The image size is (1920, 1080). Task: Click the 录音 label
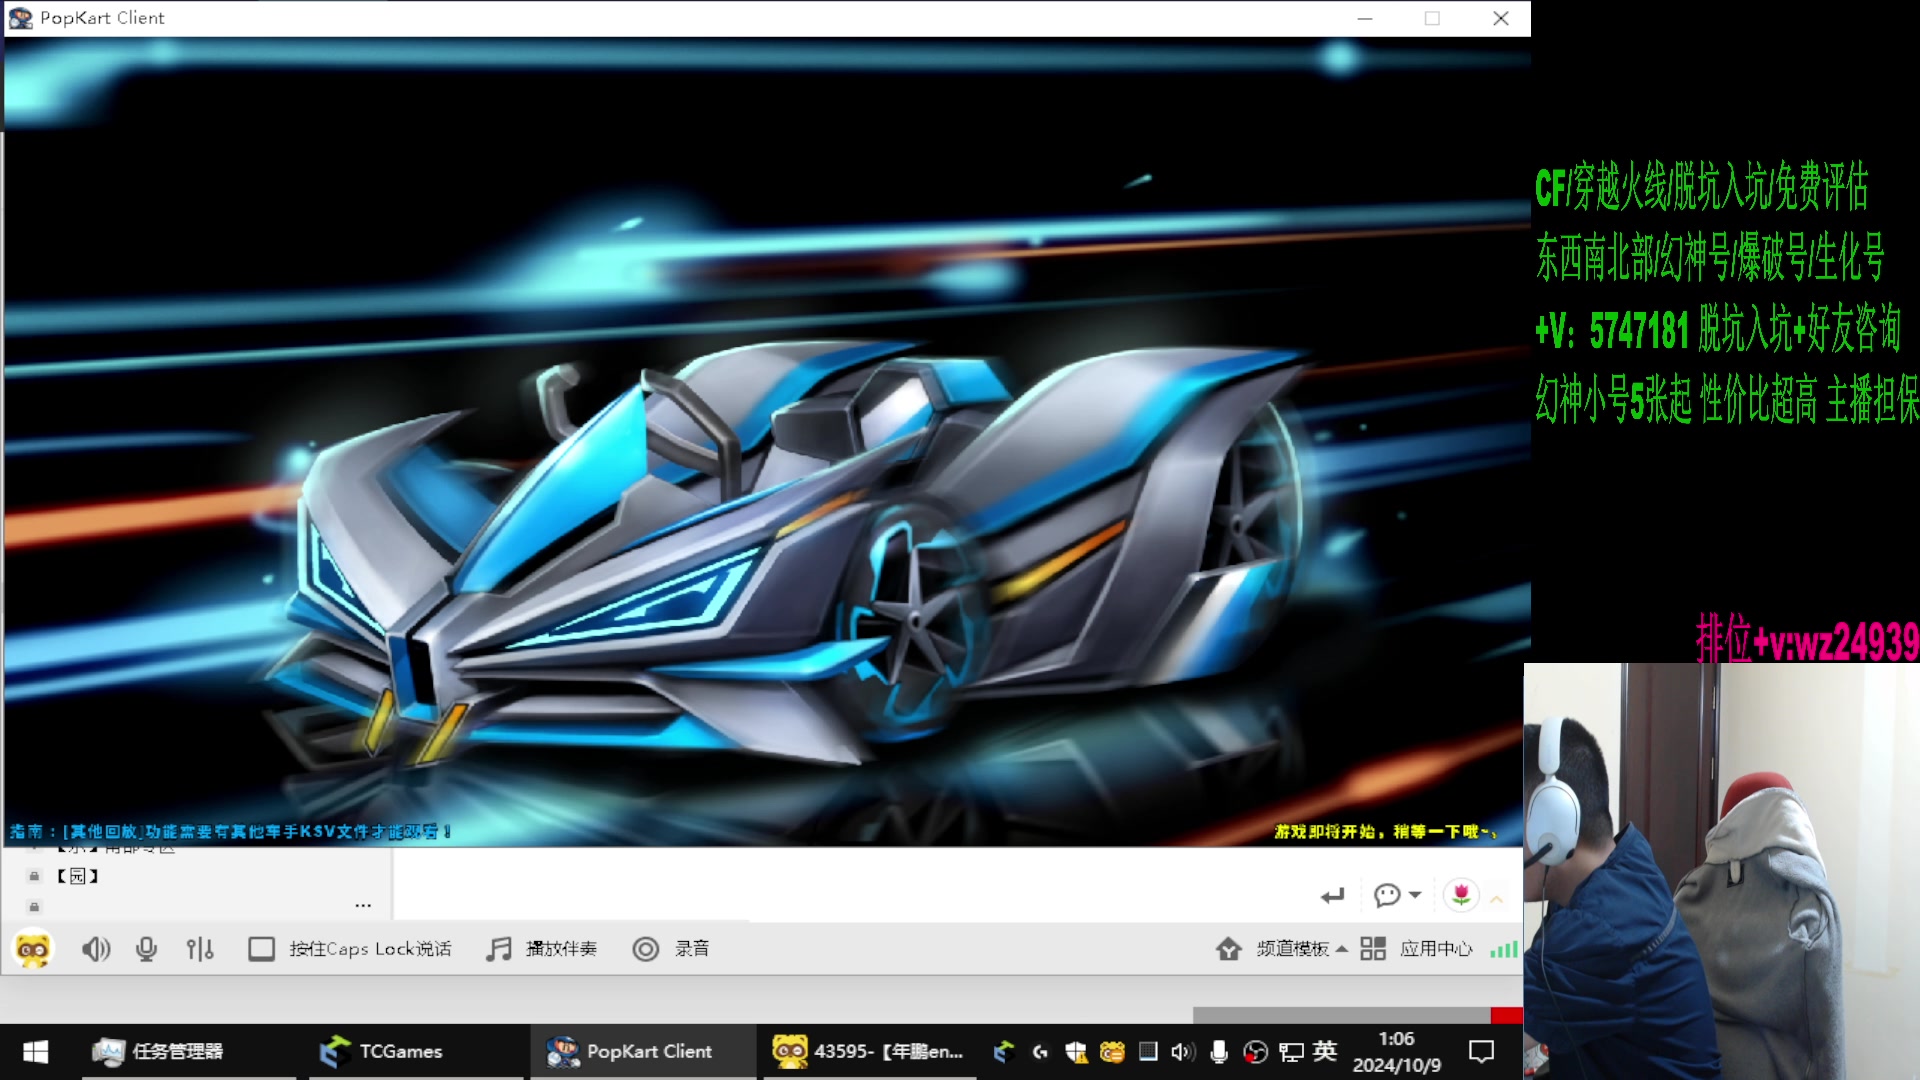(x=692, y=948)
